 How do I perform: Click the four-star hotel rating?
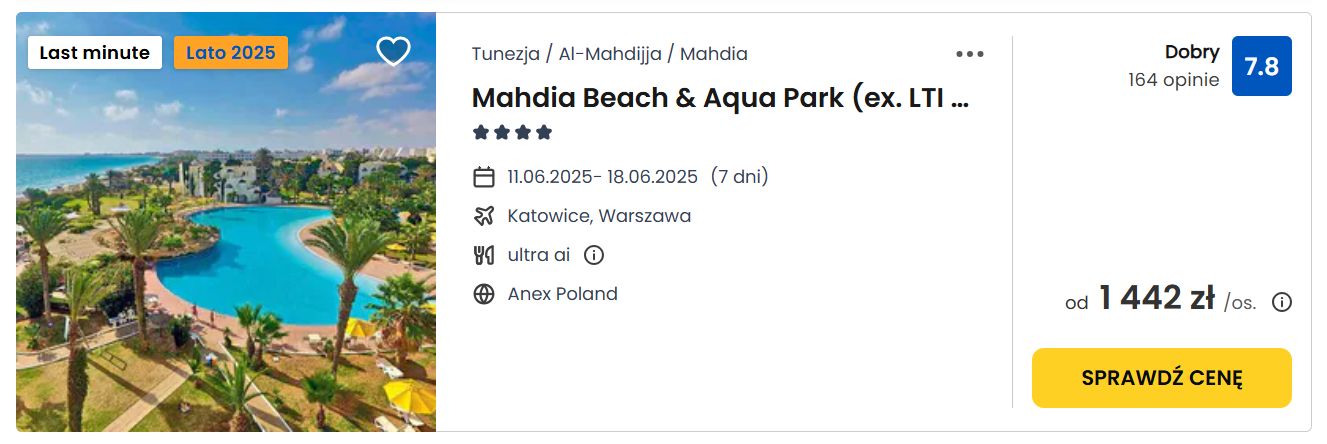[x=512, y=132]
